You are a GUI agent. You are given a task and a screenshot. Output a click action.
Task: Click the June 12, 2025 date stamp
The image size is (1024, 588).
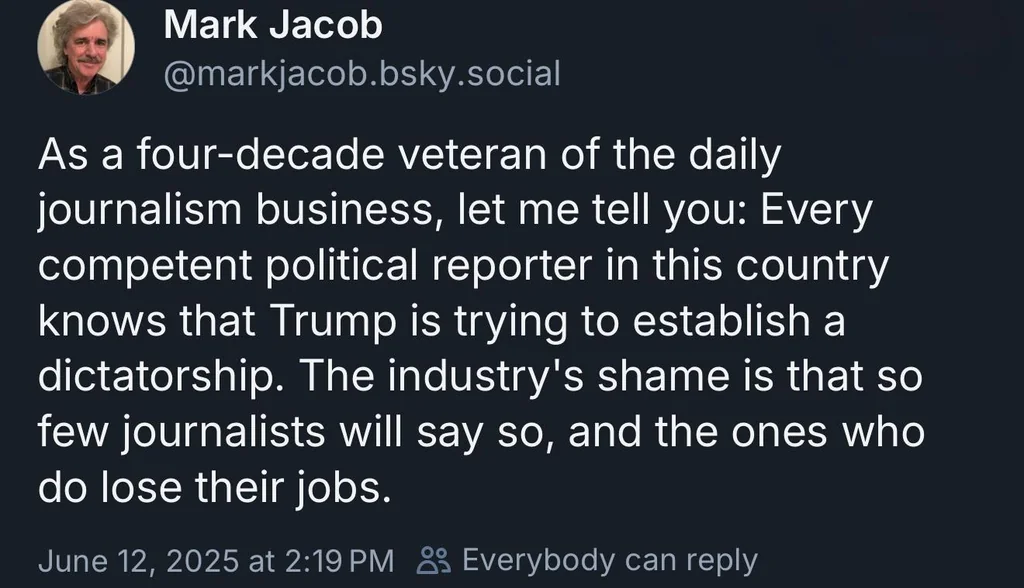138,561
